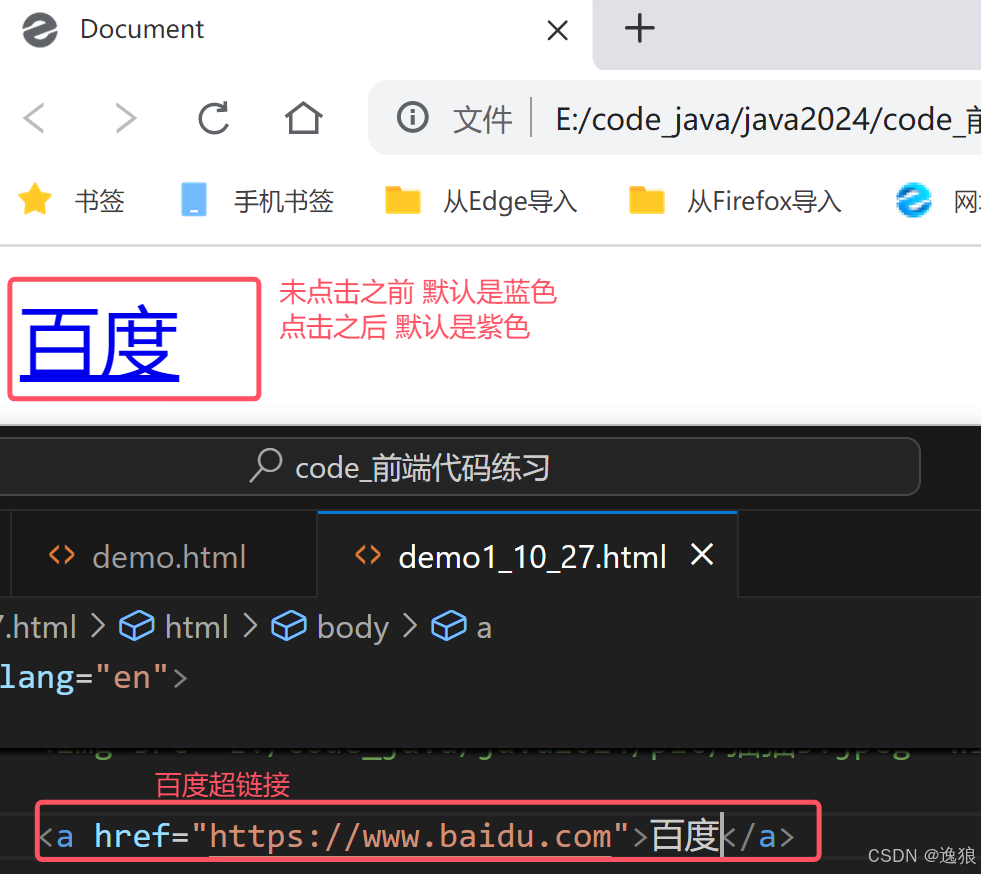The width and height of the screenshot is (981, 874).
Task: Click html breadcrumb item
Action: tap(173, 627)
